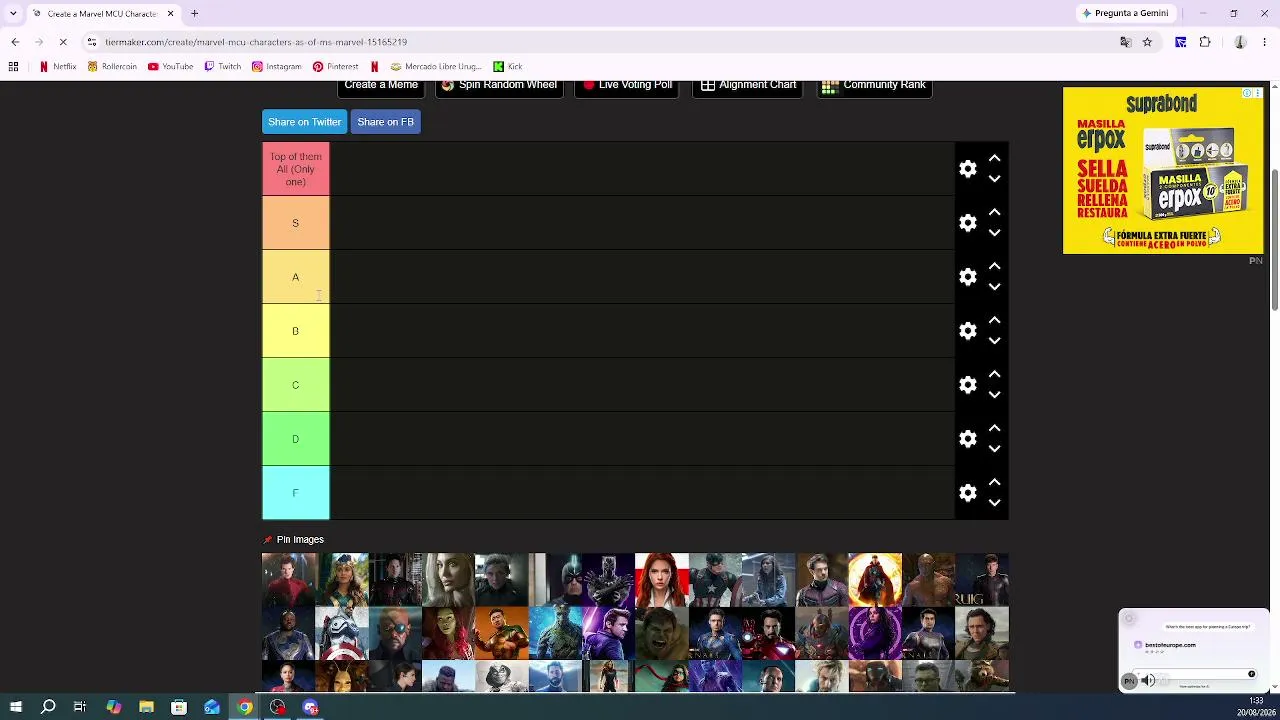Click the cyan F tier label
The height and width of the screenshot is (720, 1280).
coord(295,493)
